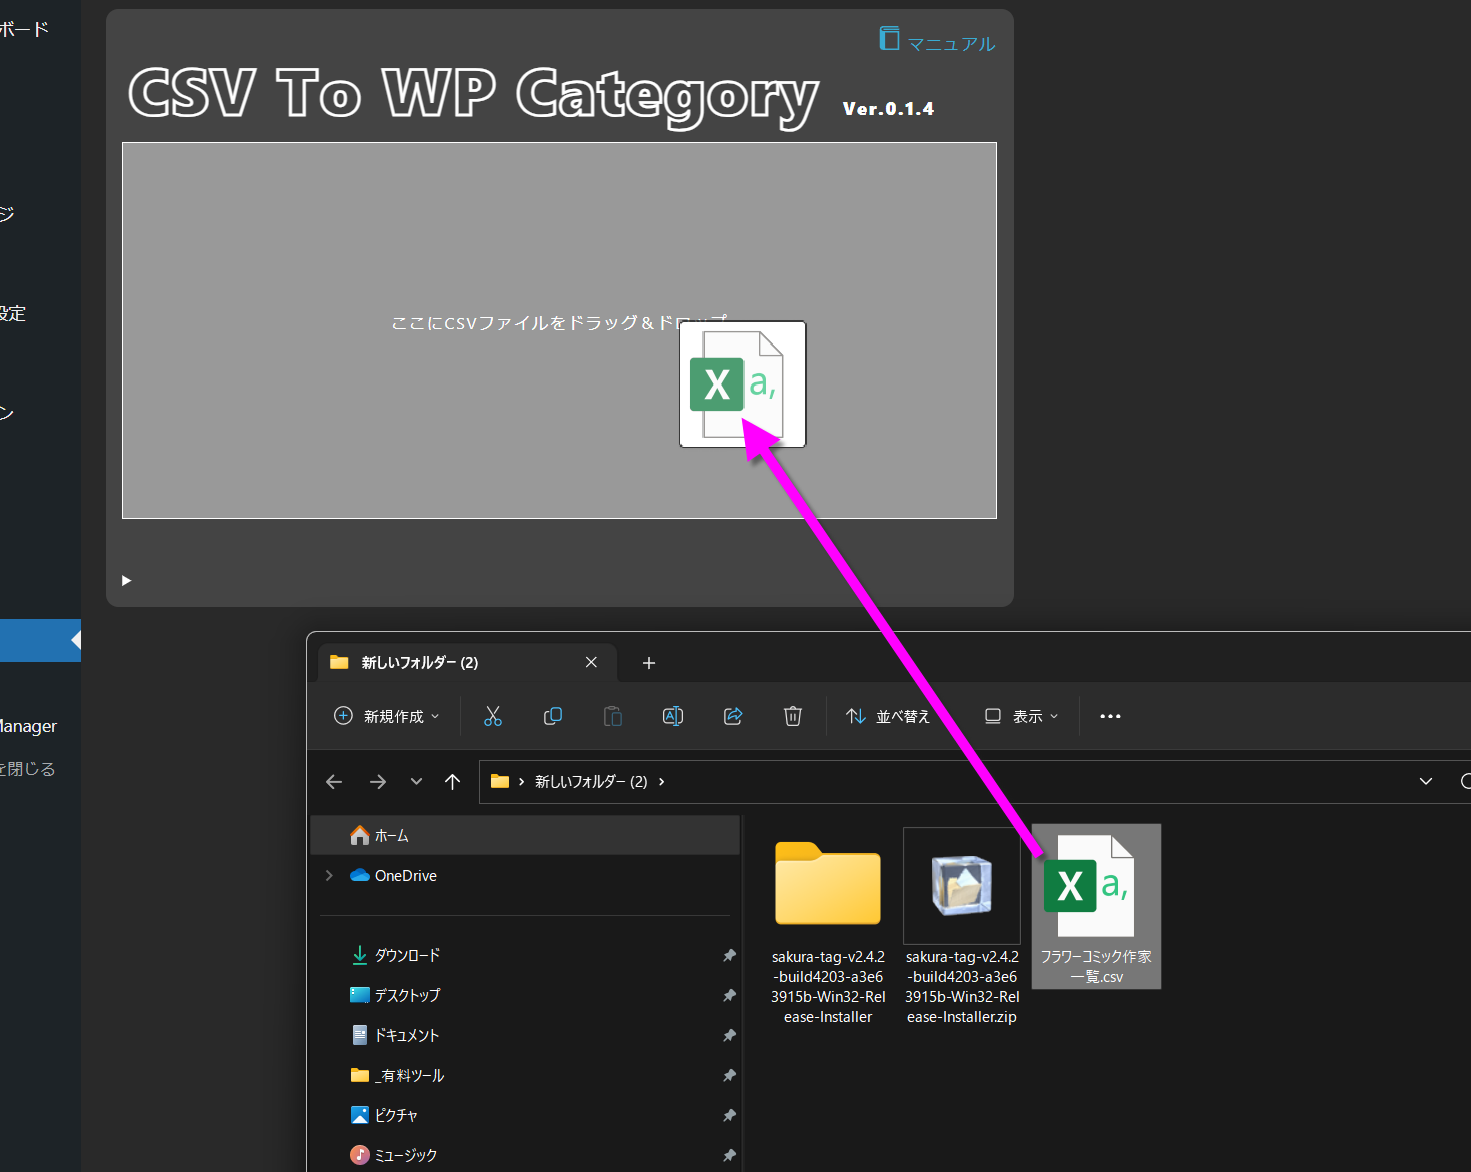
Task: Open the 並べ替え sort button
Action: coord(888,716)
